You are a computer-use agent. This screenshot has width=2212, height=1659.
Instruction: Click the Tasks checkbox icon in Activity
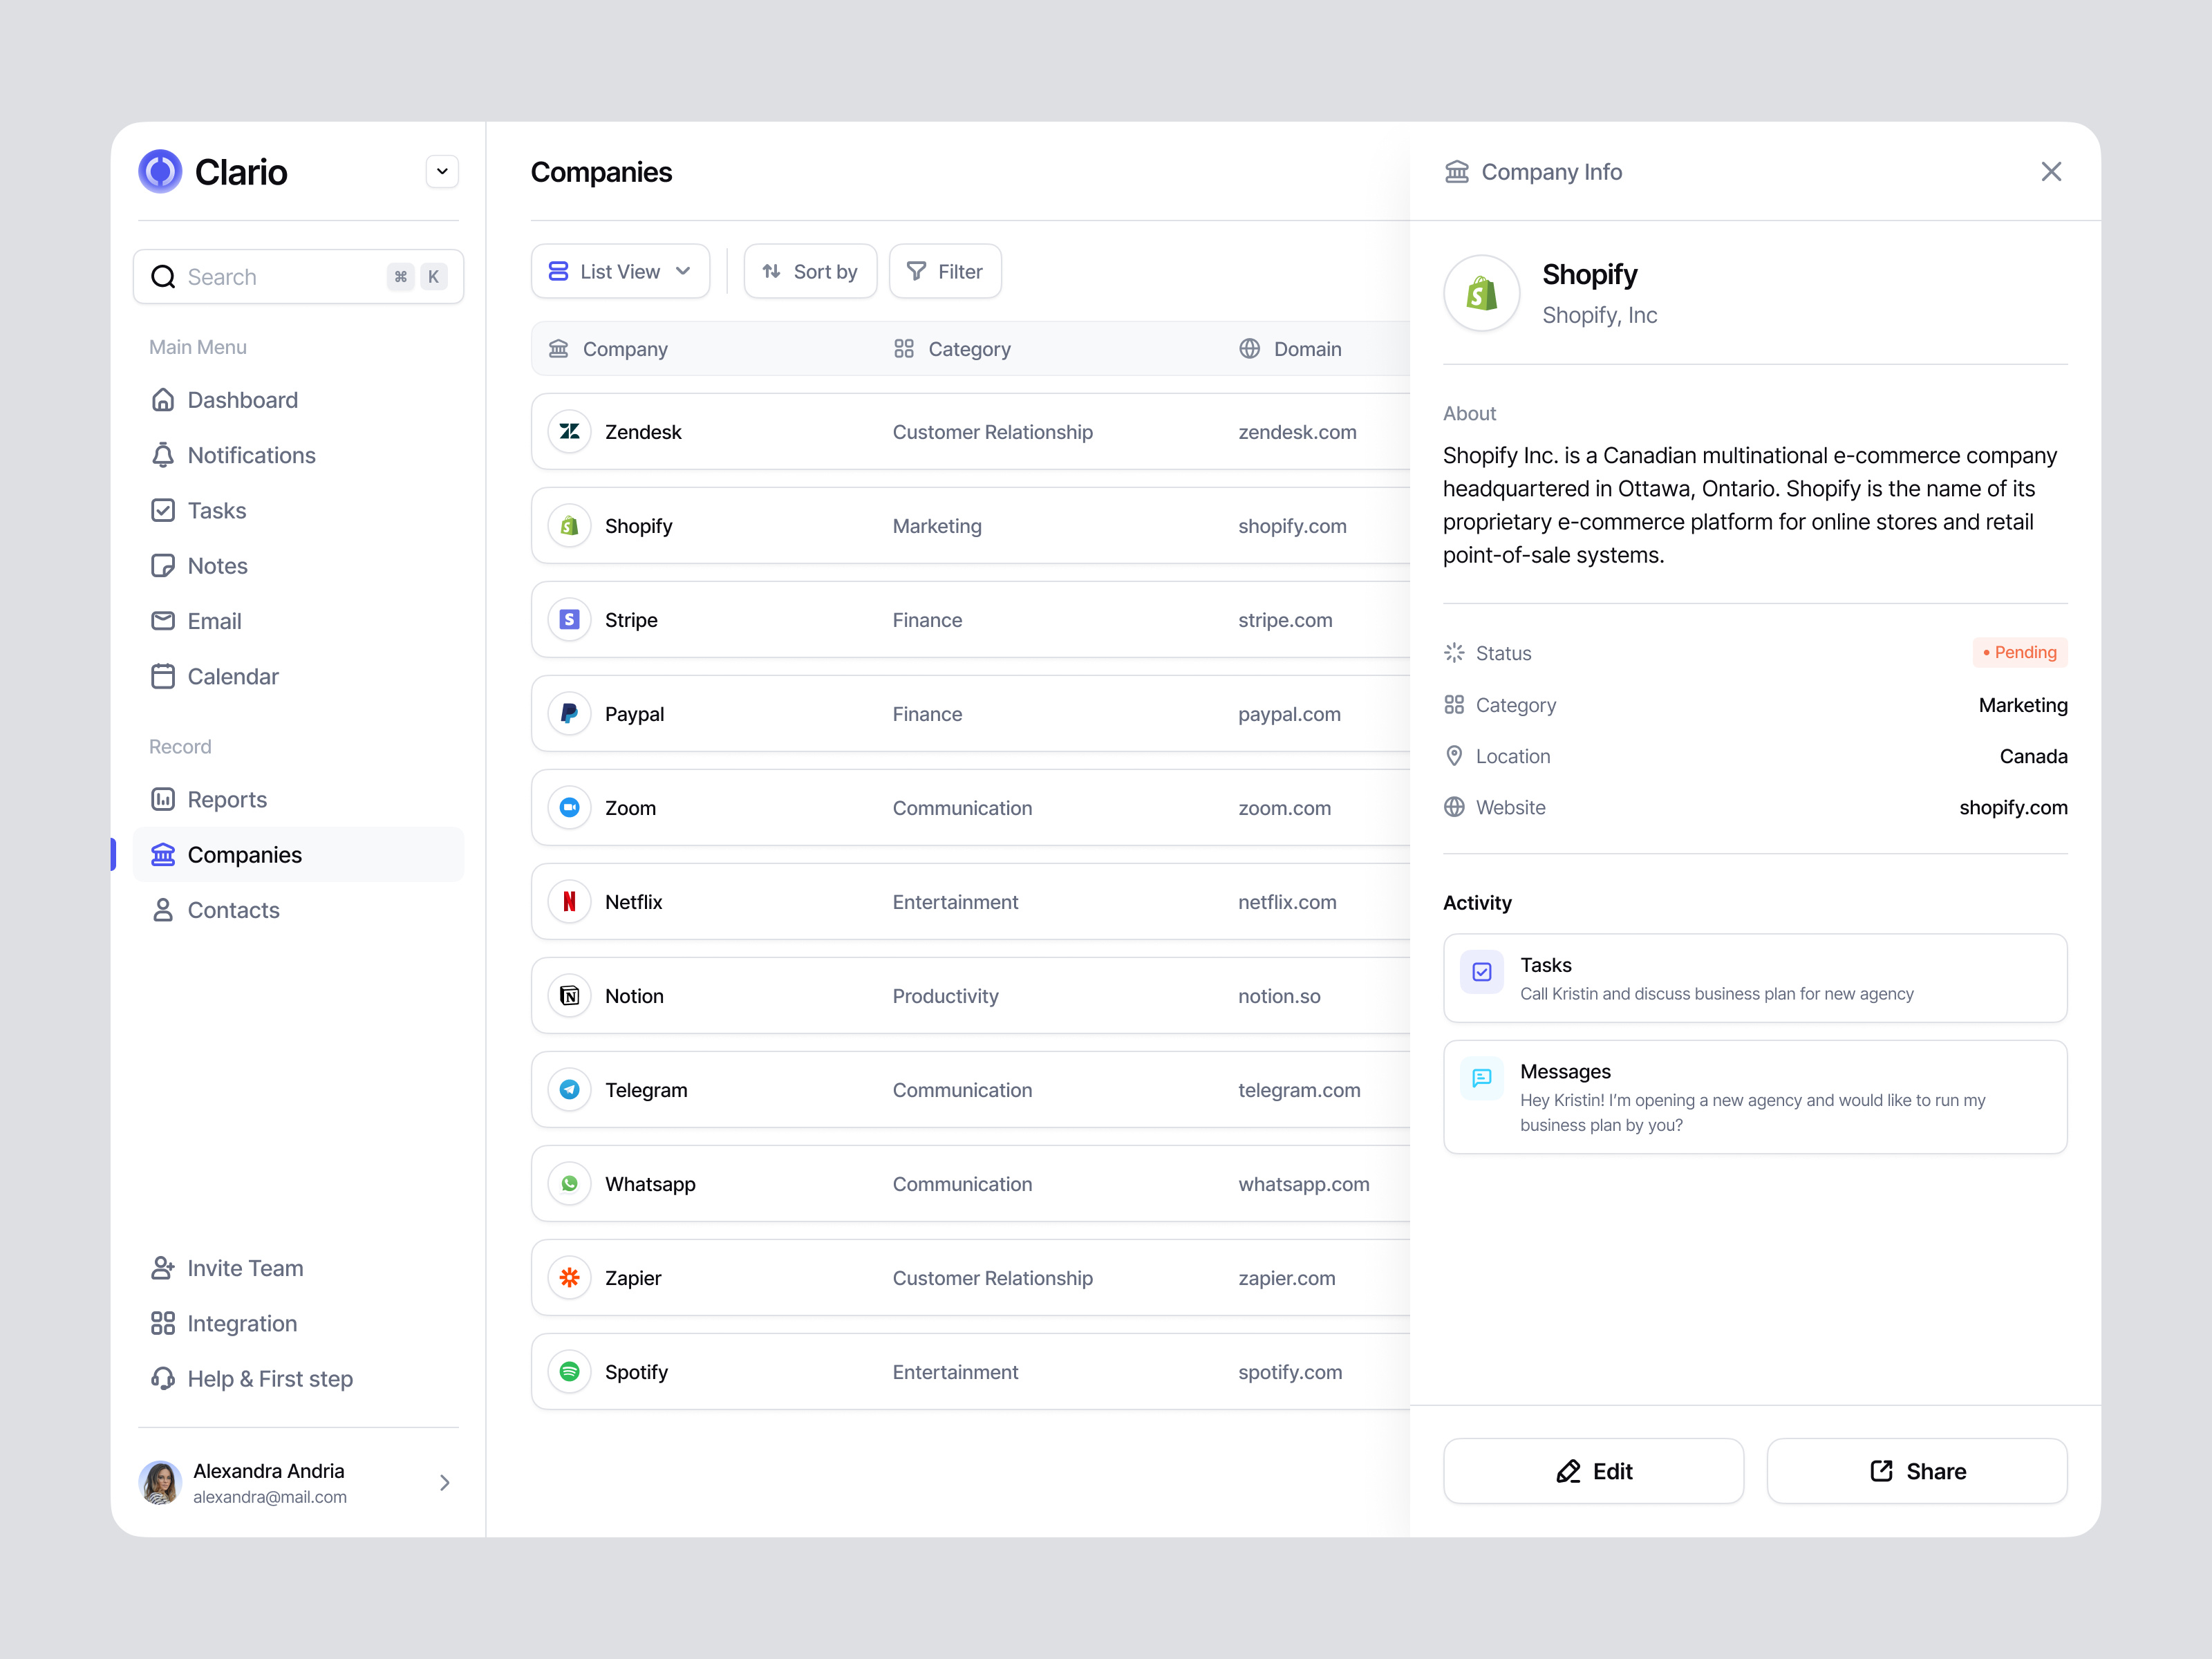click(1481, 972)
